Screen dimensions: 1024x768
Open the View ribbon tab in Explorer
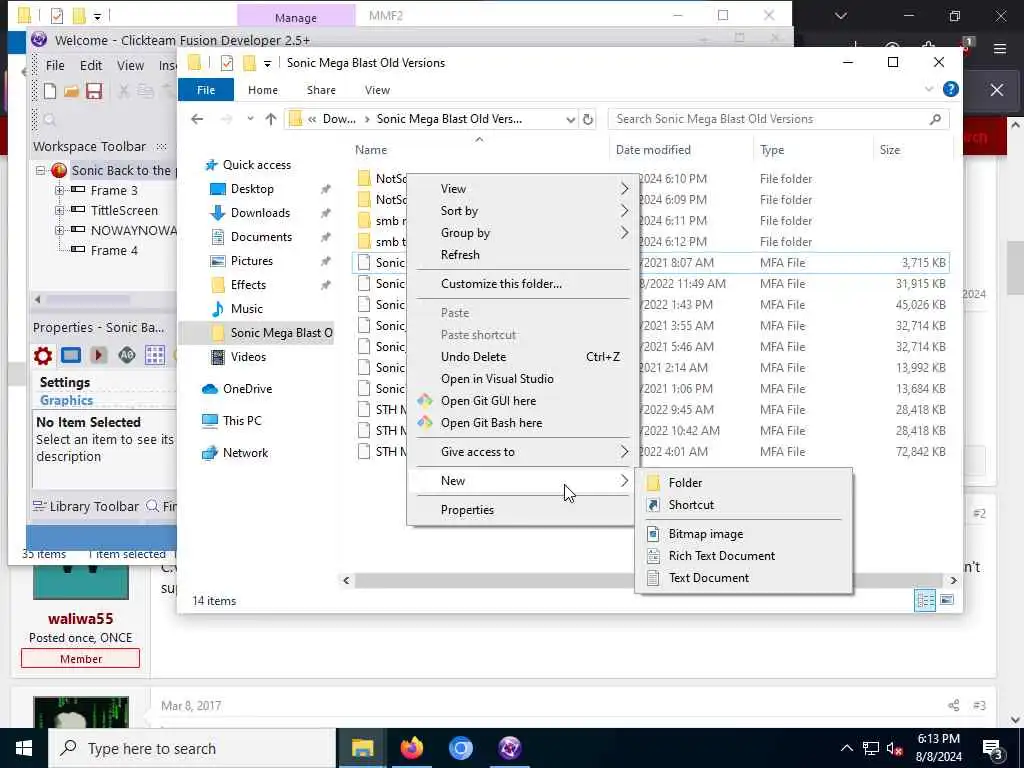pyautogui.click(x=377, y=90)
